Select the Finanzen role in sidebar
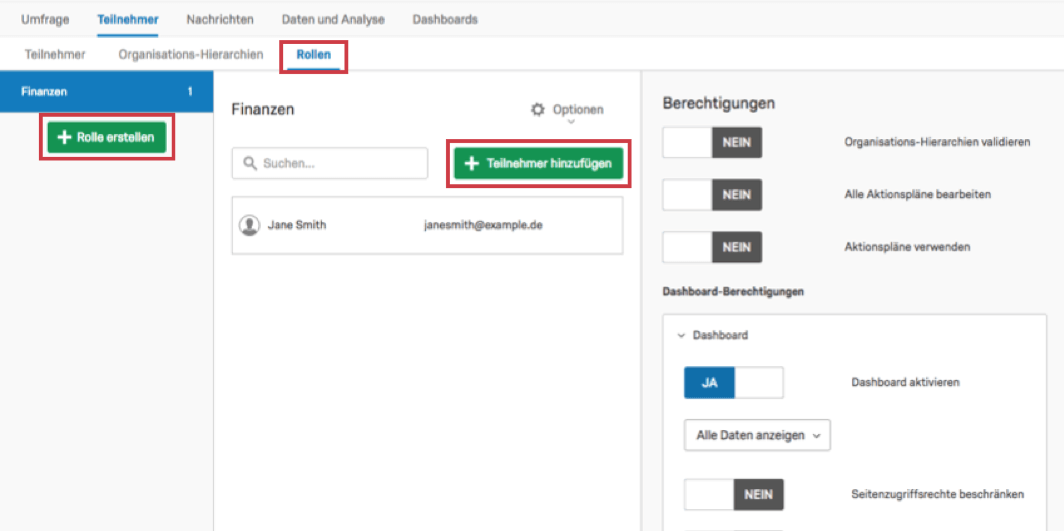 pos(107,92)
